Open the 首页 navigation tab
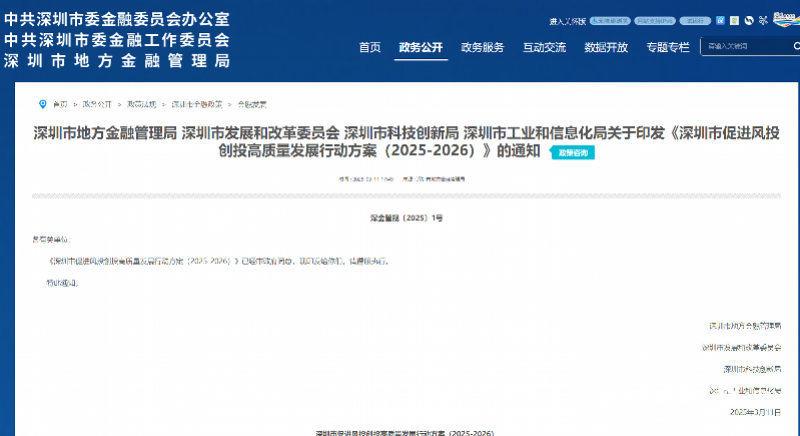 click(x=370, y=47)
